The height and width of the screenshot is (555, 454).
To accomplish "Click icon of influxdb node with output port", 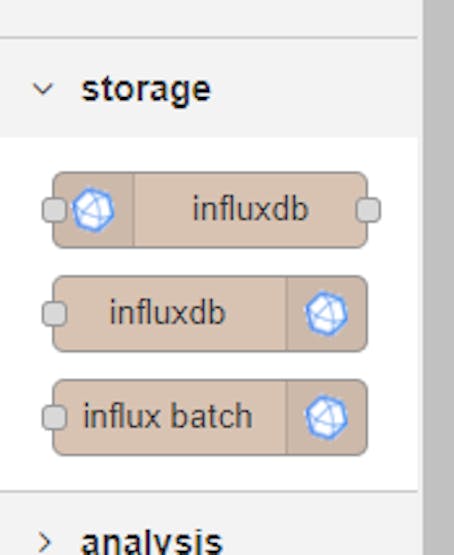I will (93, 210).
